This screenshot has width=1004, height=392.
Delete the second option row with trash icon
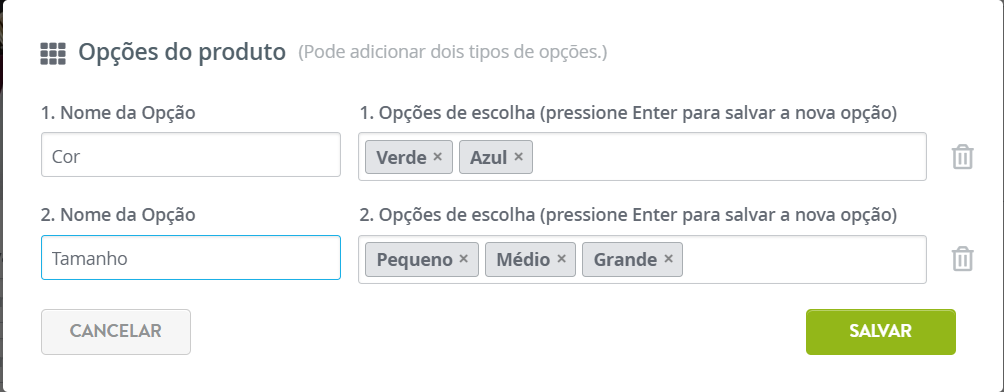[962, 259]
